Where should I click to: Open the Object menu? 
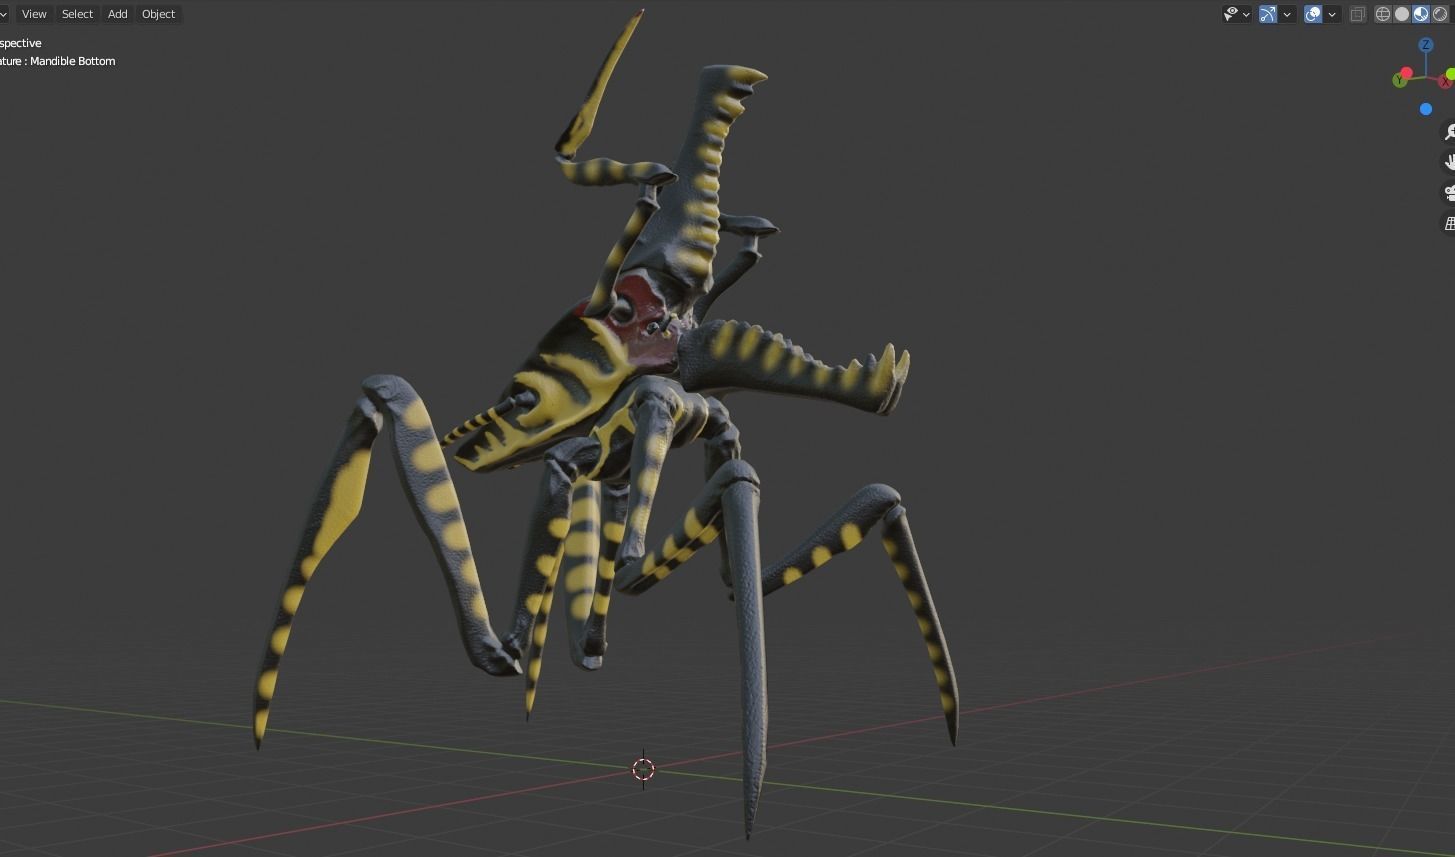pyautogui.click(x=158, y=14)
